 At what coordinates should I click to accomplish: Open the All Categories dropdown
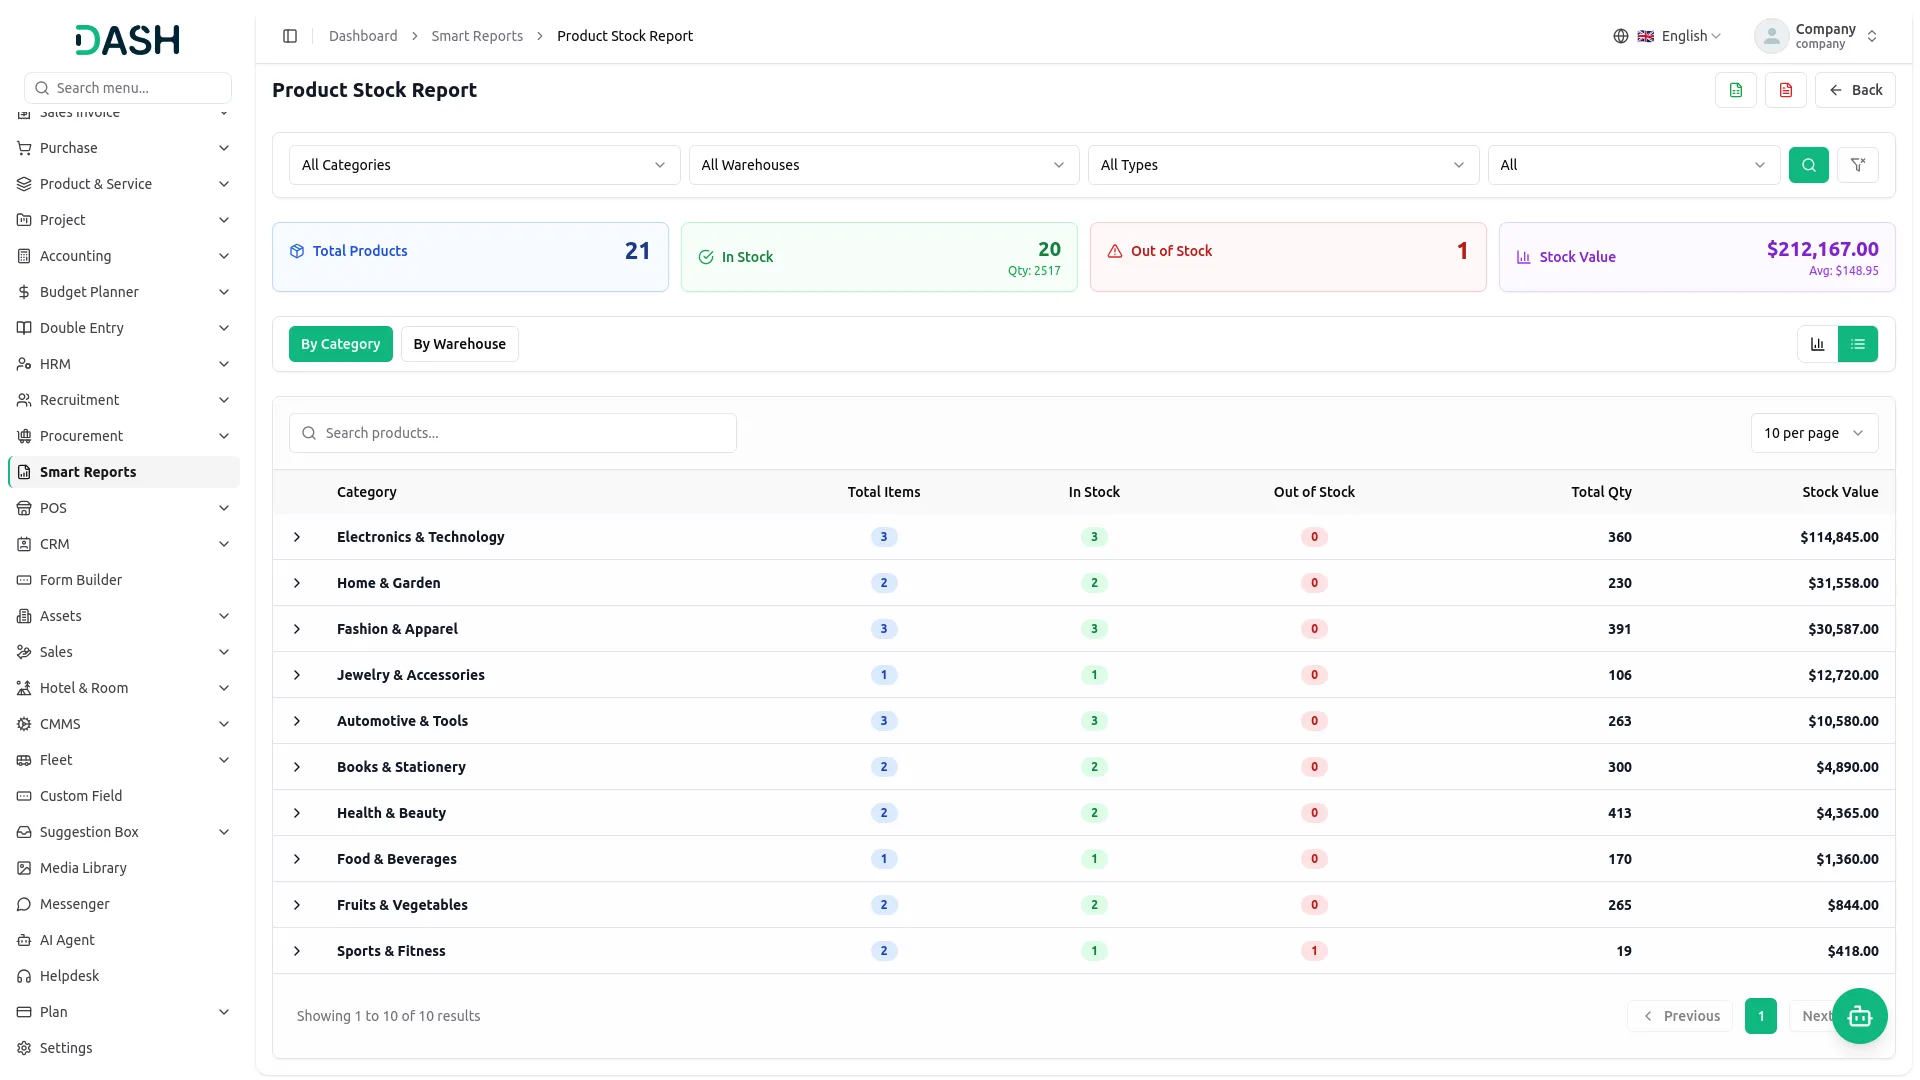click(x=484, y=165)
